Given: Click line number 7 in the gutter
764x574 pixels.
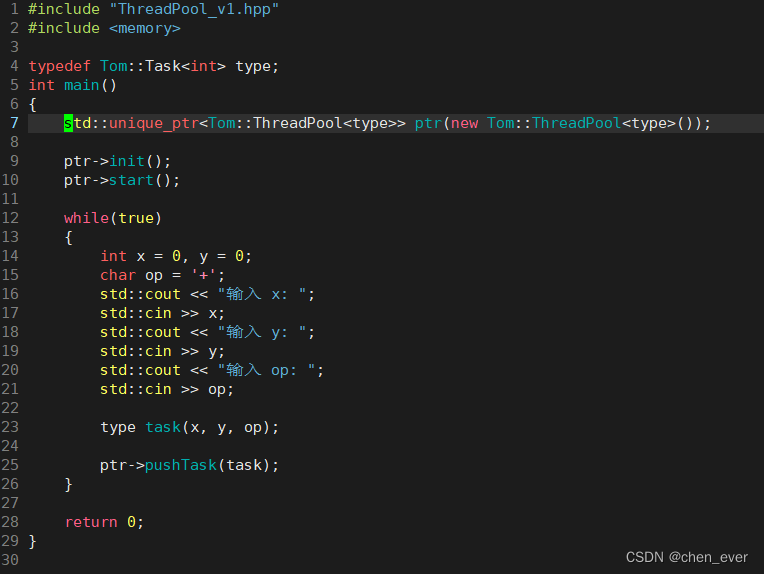Looking at the screenshot, I should click(15, 123).
